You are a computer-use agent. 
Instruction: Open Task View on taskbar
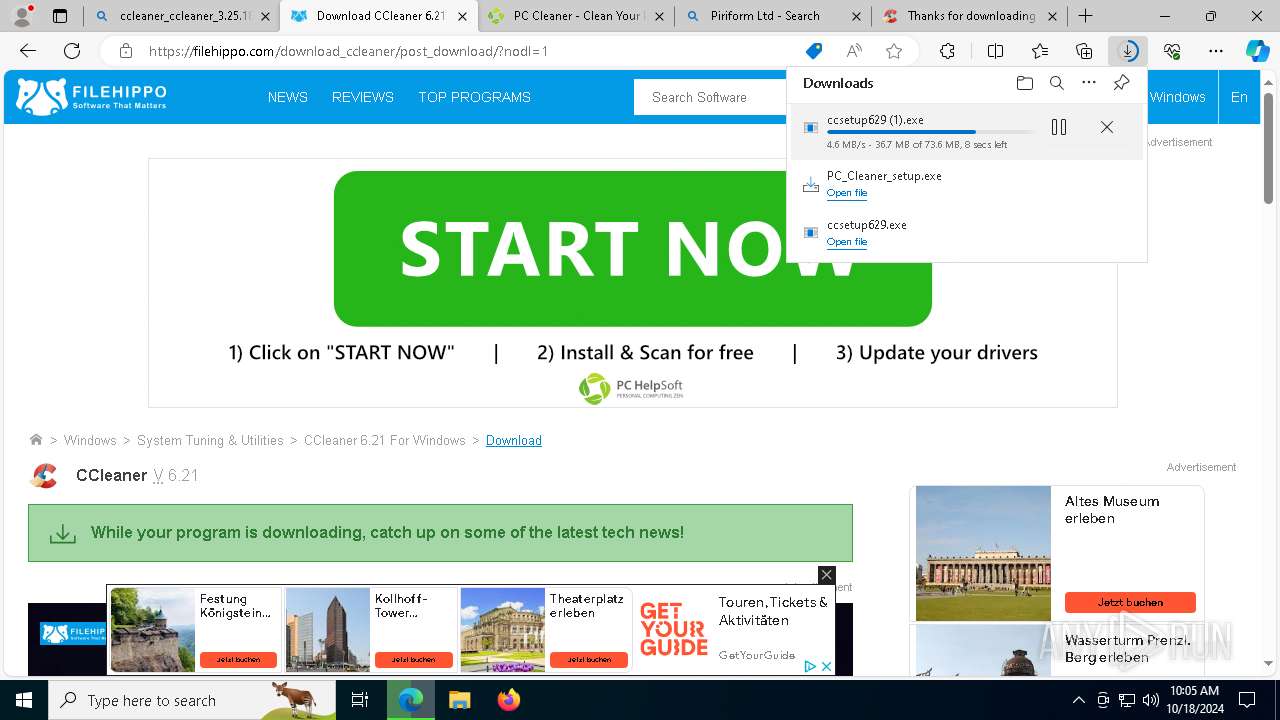coord(360,700)
